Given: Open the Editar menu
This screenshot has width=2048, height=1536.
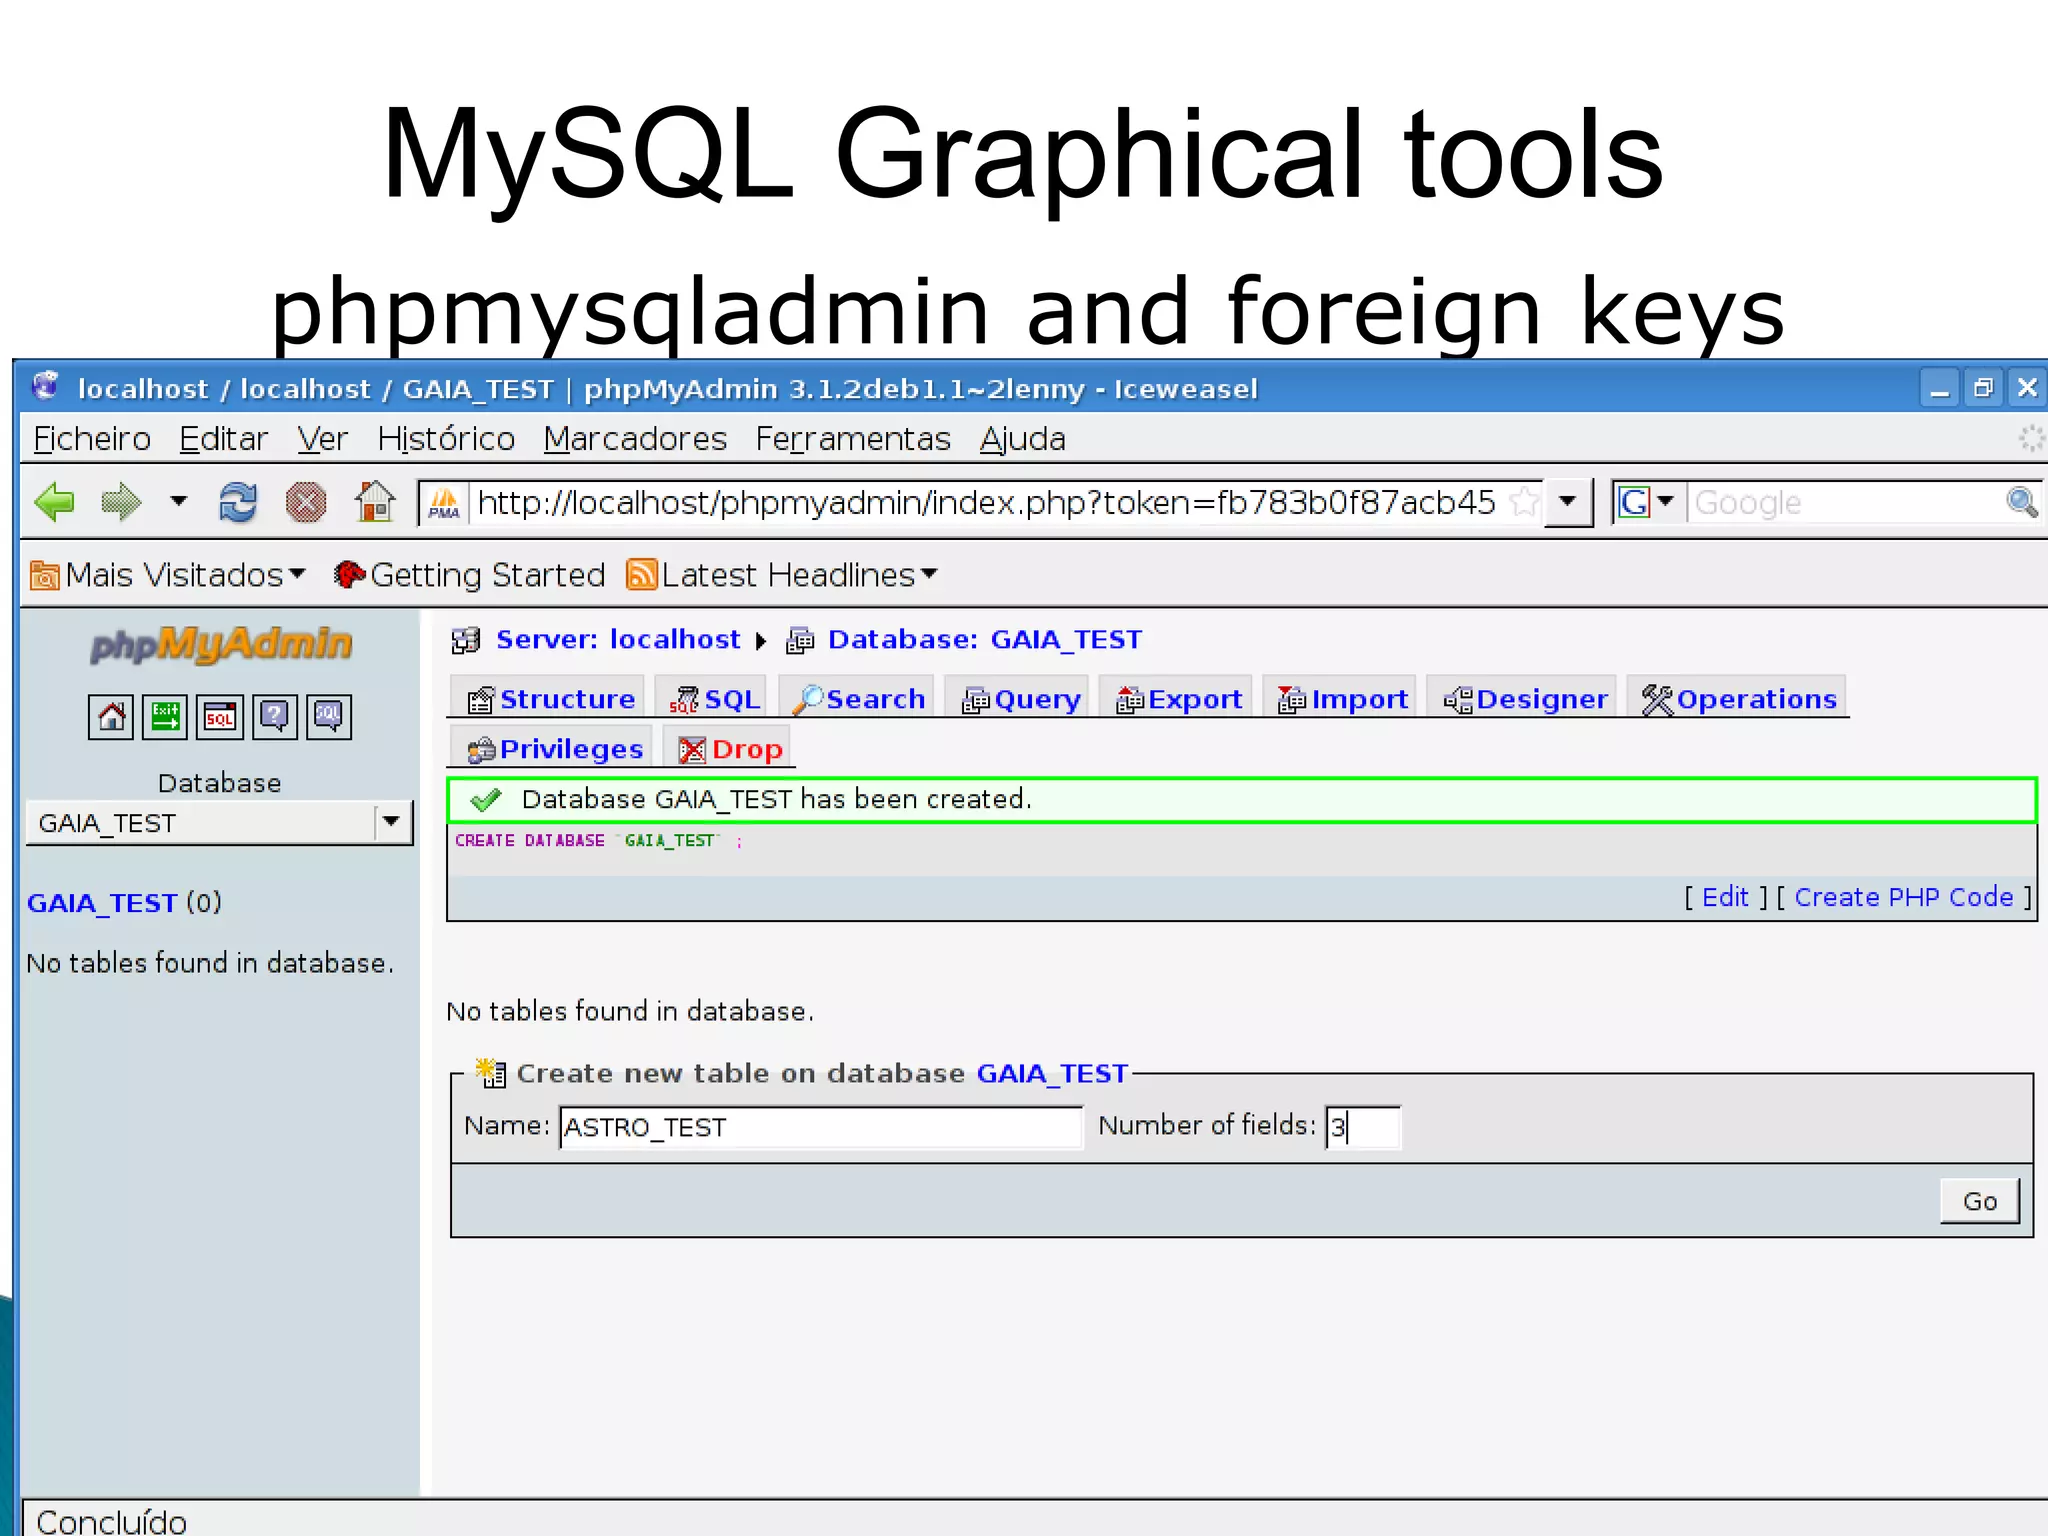Looking at the screenshot, I should click(224, 439).
